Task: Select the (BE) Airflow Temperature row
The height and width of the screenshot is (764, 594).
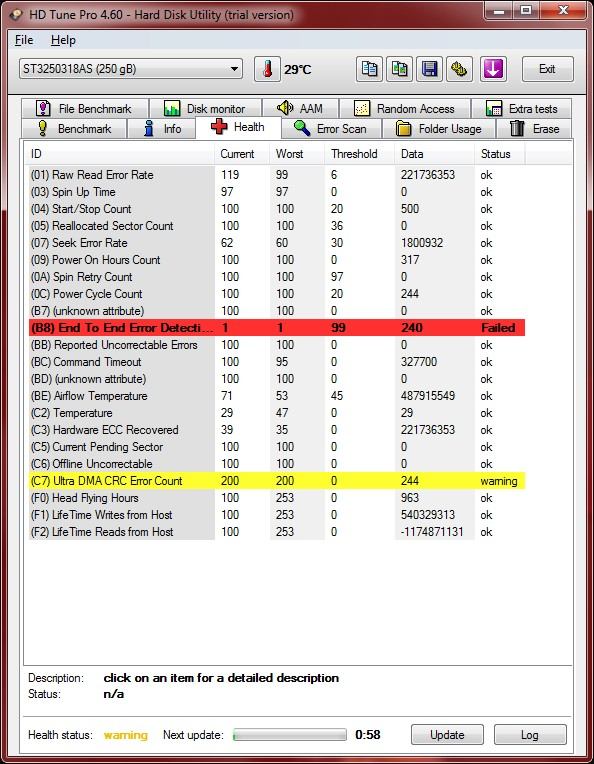Action: [x=277, y=396]
